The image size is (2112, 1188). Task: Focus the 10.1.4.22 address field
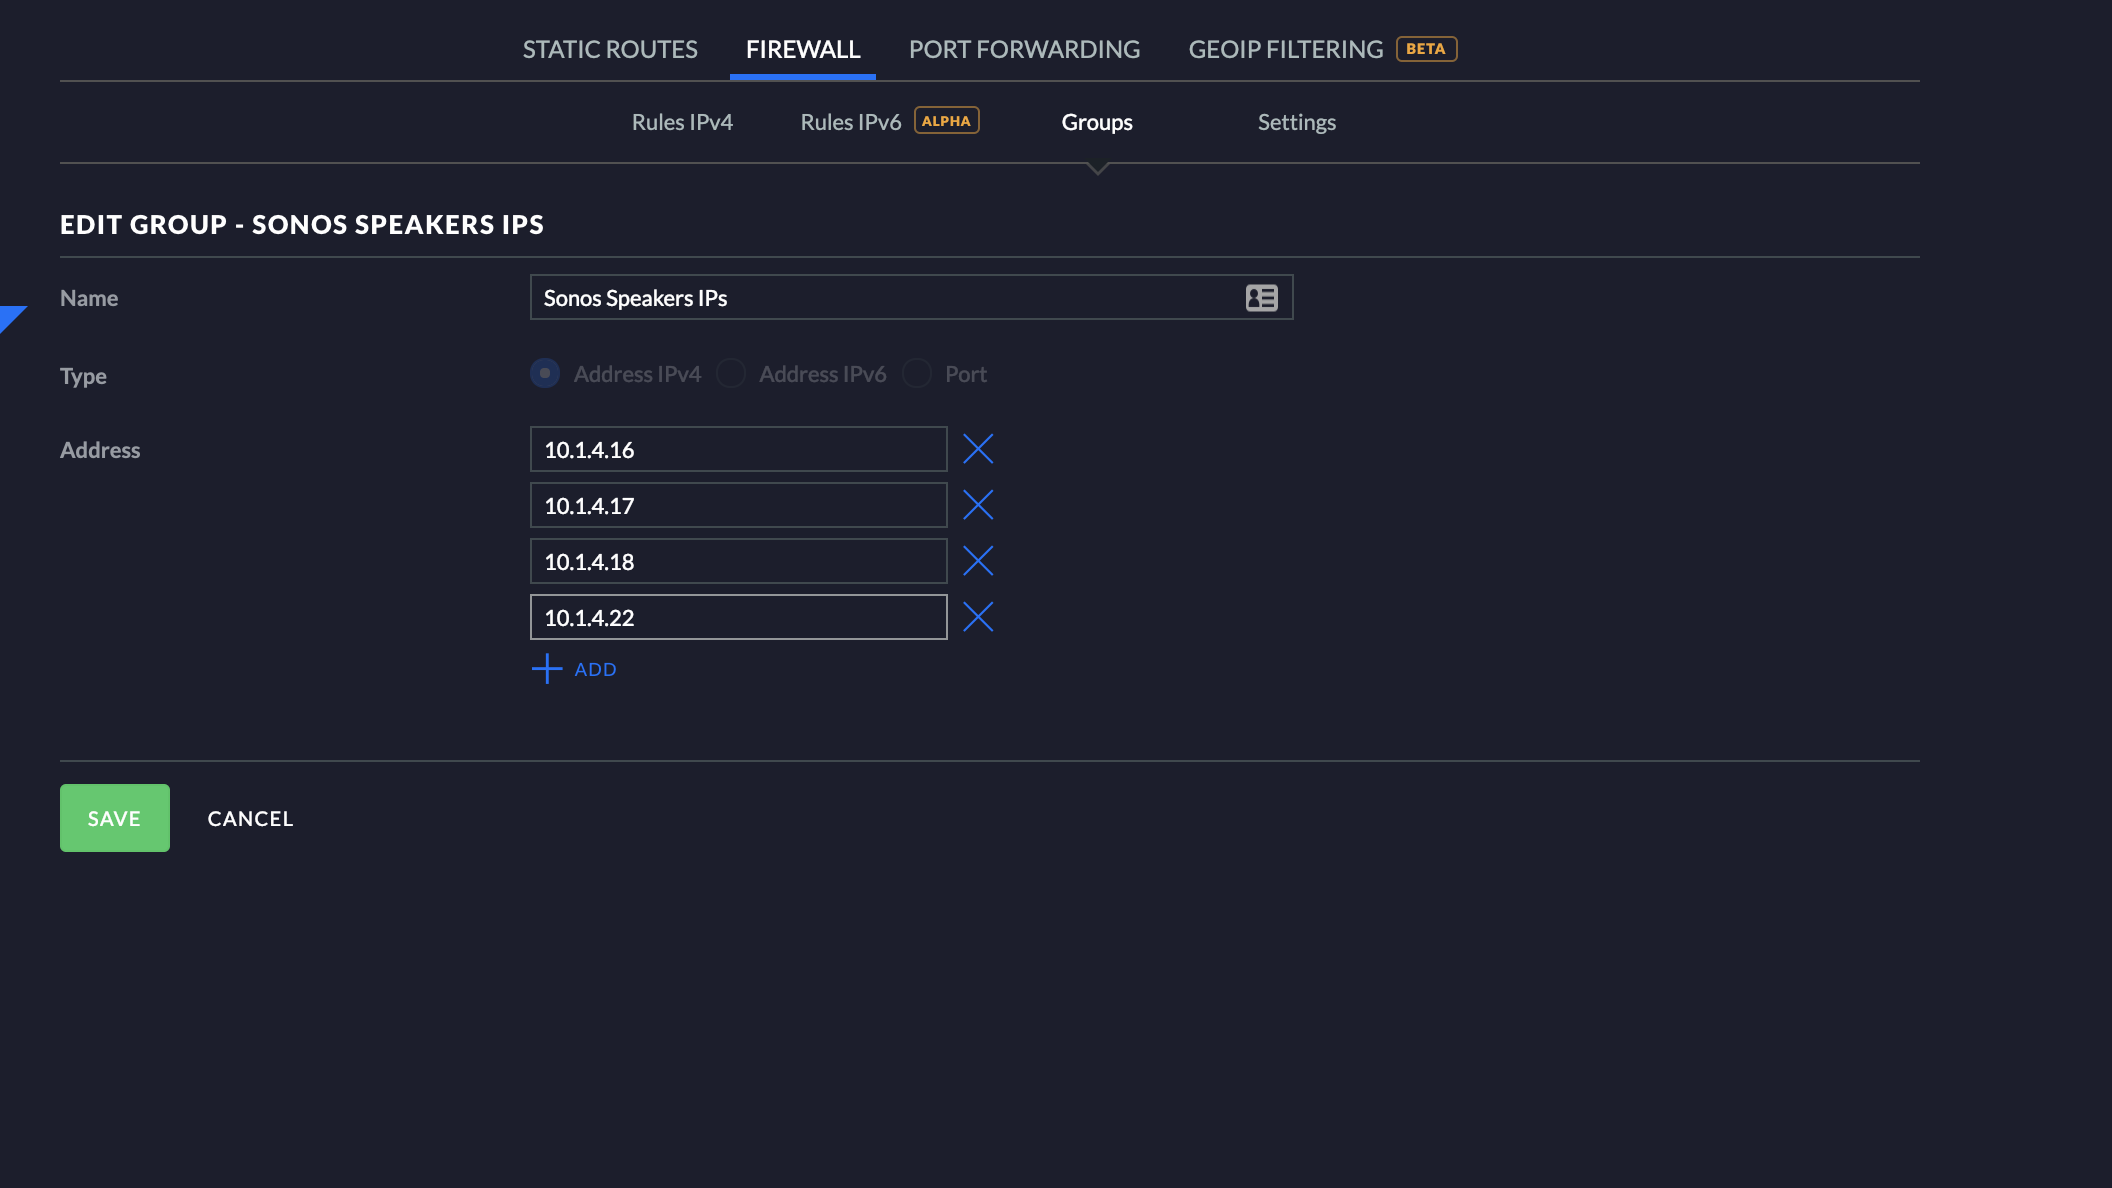(738, 617)
